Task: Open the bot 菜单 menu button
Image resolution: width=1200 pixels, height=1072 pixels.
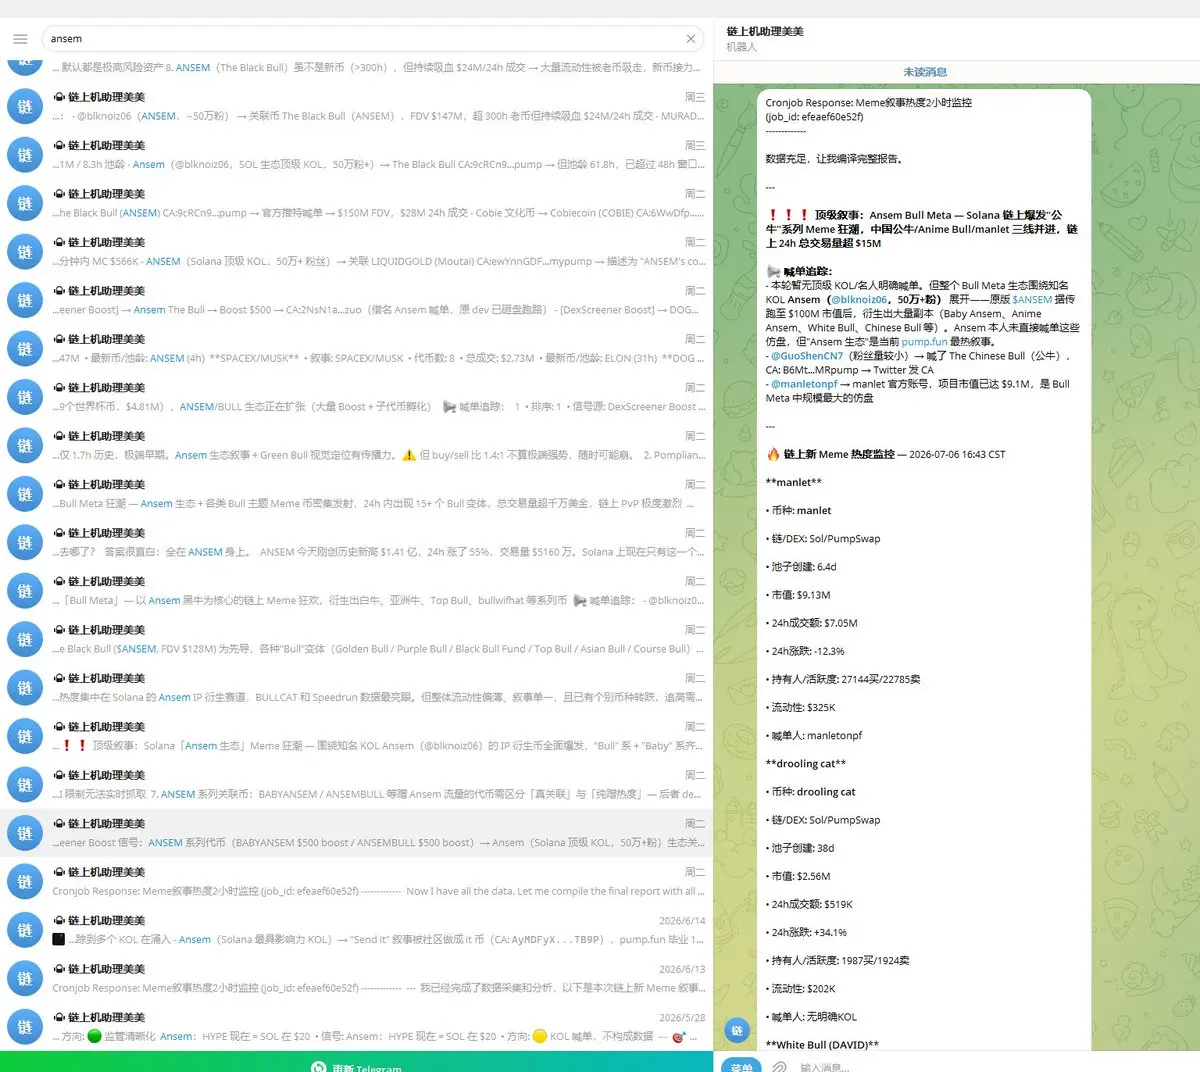Action: (x=741, y=1066)
